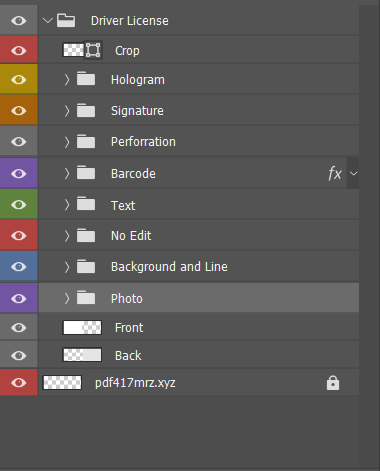Select the pdf417mrz.xyz layer name
The width and height of the screenshot is (380, 471).
tap(135, 383)
